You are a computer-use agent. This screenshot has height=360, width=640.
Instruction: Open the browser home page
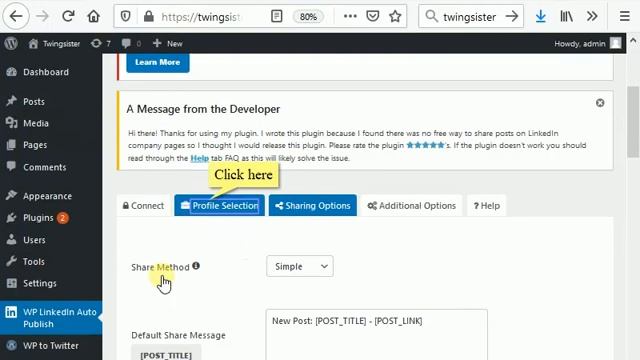93,16
